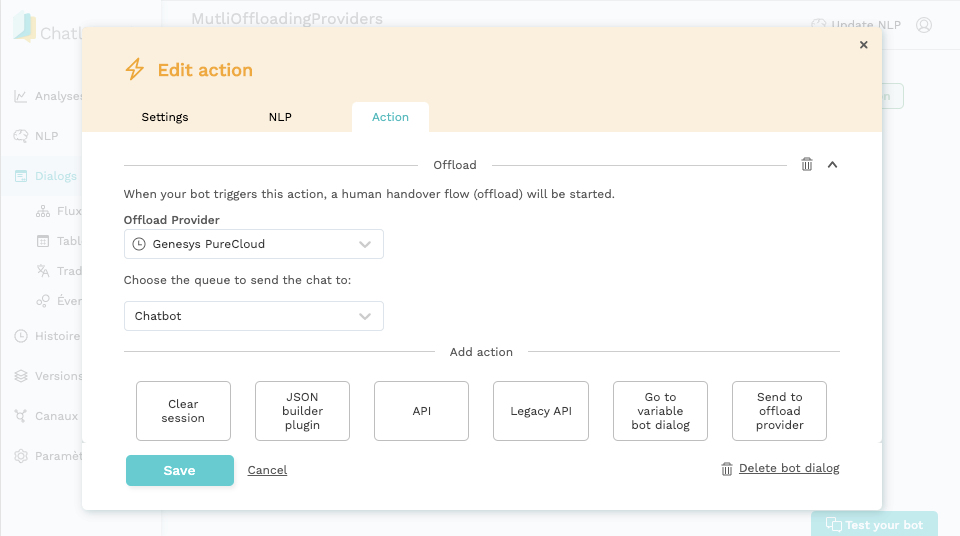The width and height of the screenshot is (960, 536).
Task: Open the Offload Provider dropdown
Action: [x=253, y=244]
